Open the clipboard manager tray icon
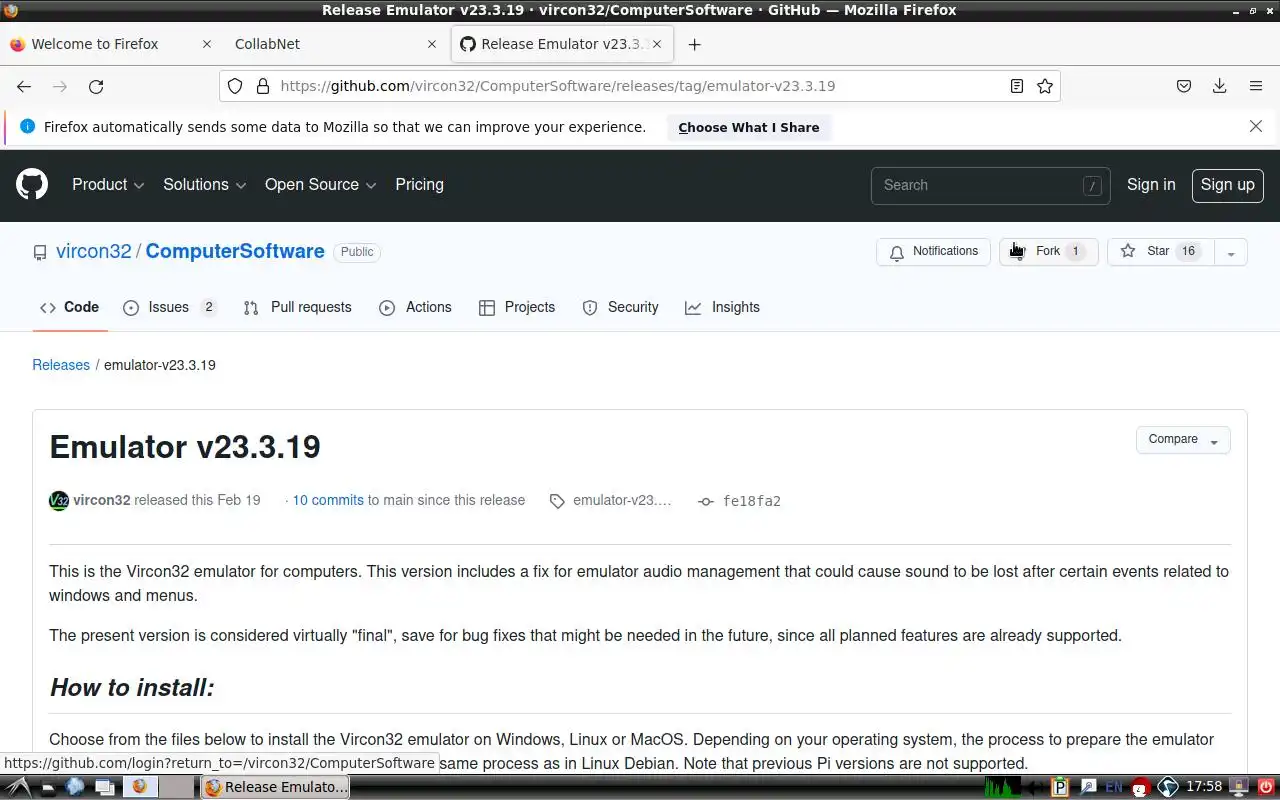Screen dimensions: 1280x800 (x=1061, y=787)
